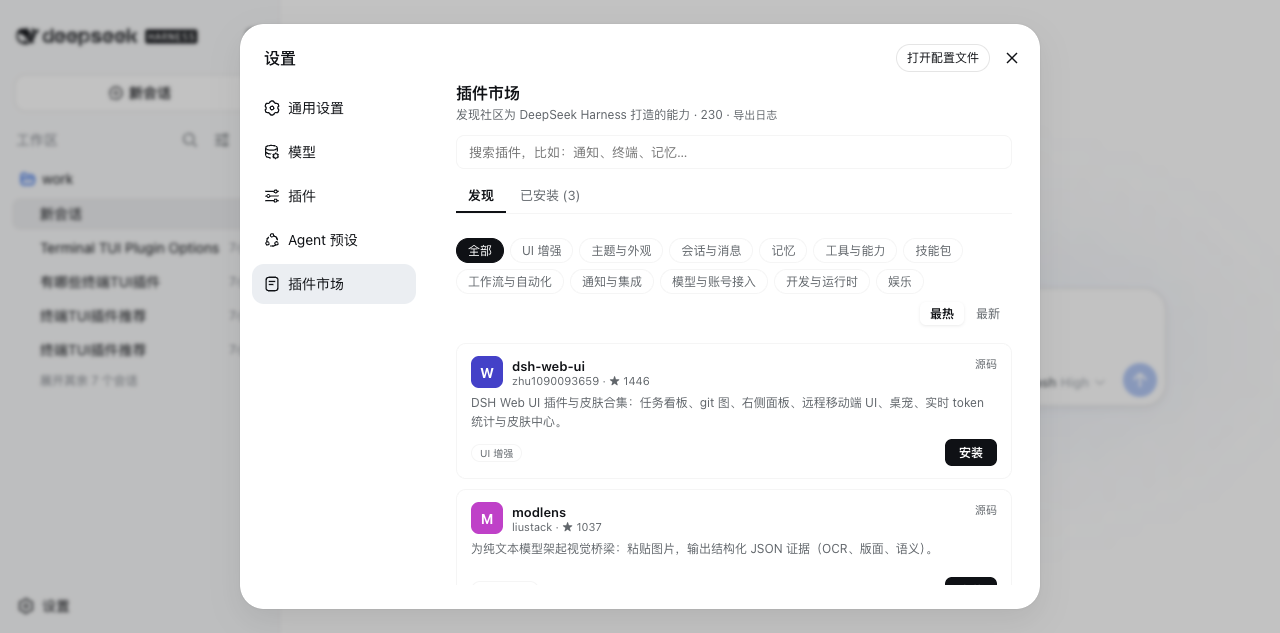The image size is (1280, 633).
Task: Select the 全部 category filter
Action: tap(480, 251)
